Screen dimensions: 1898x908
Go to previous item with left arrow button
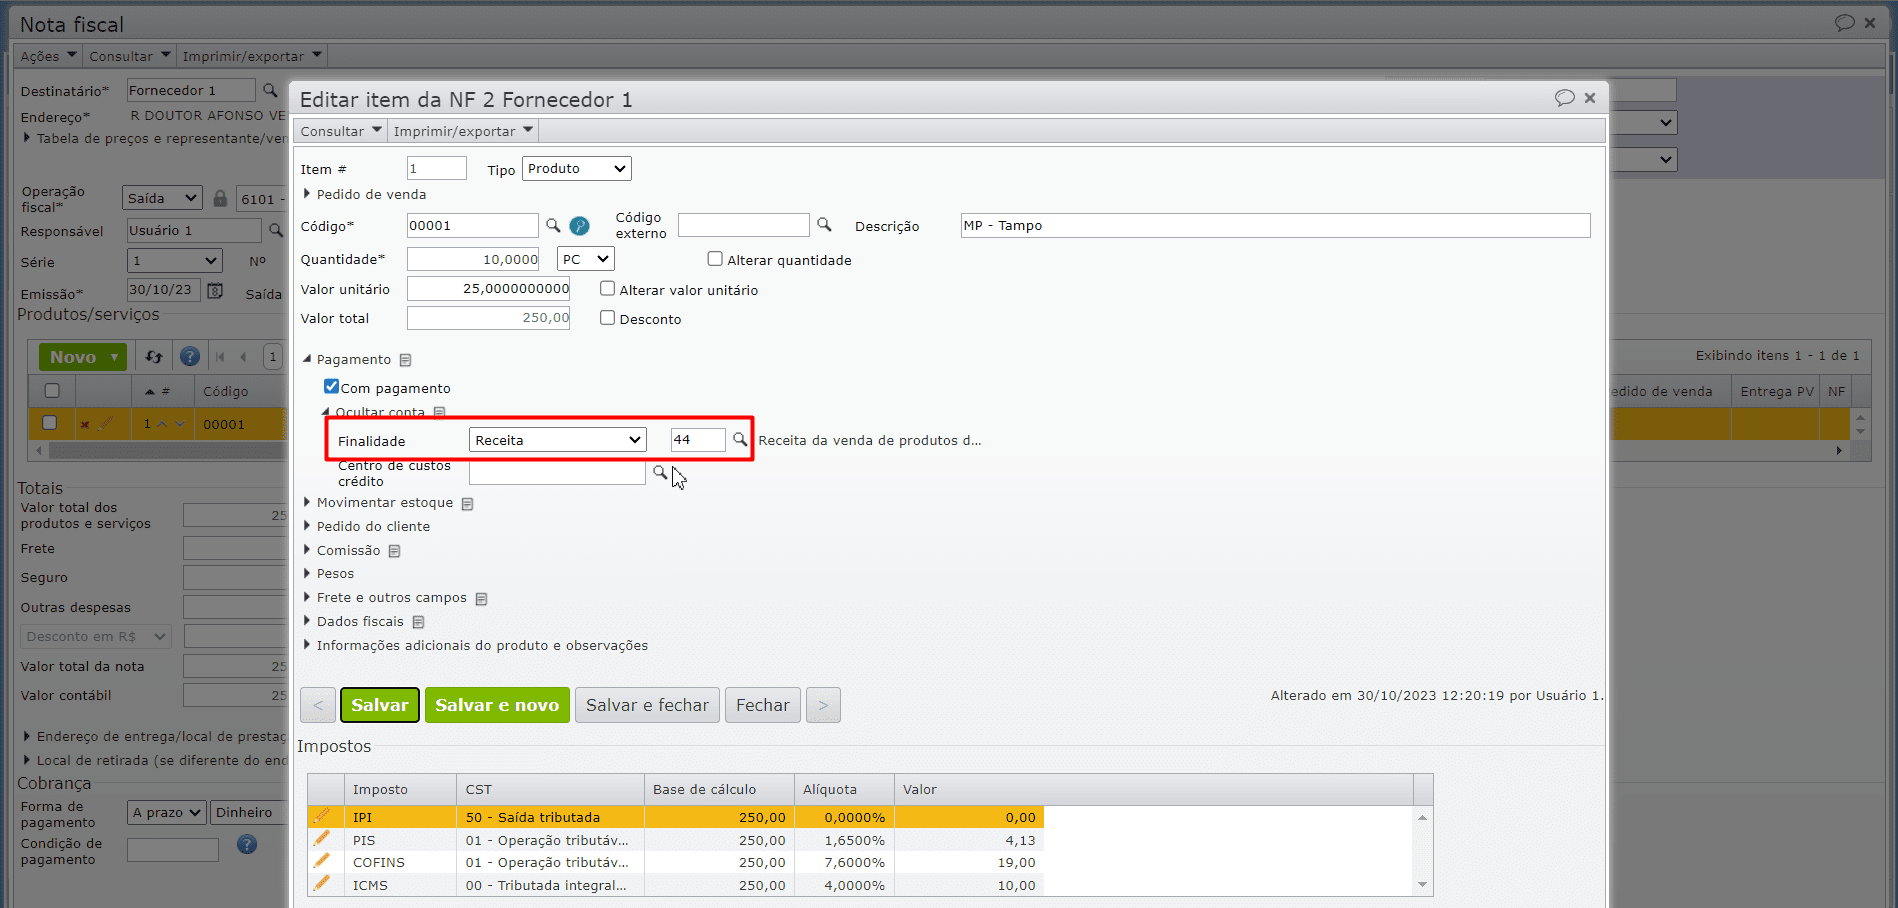coord(318,705)
